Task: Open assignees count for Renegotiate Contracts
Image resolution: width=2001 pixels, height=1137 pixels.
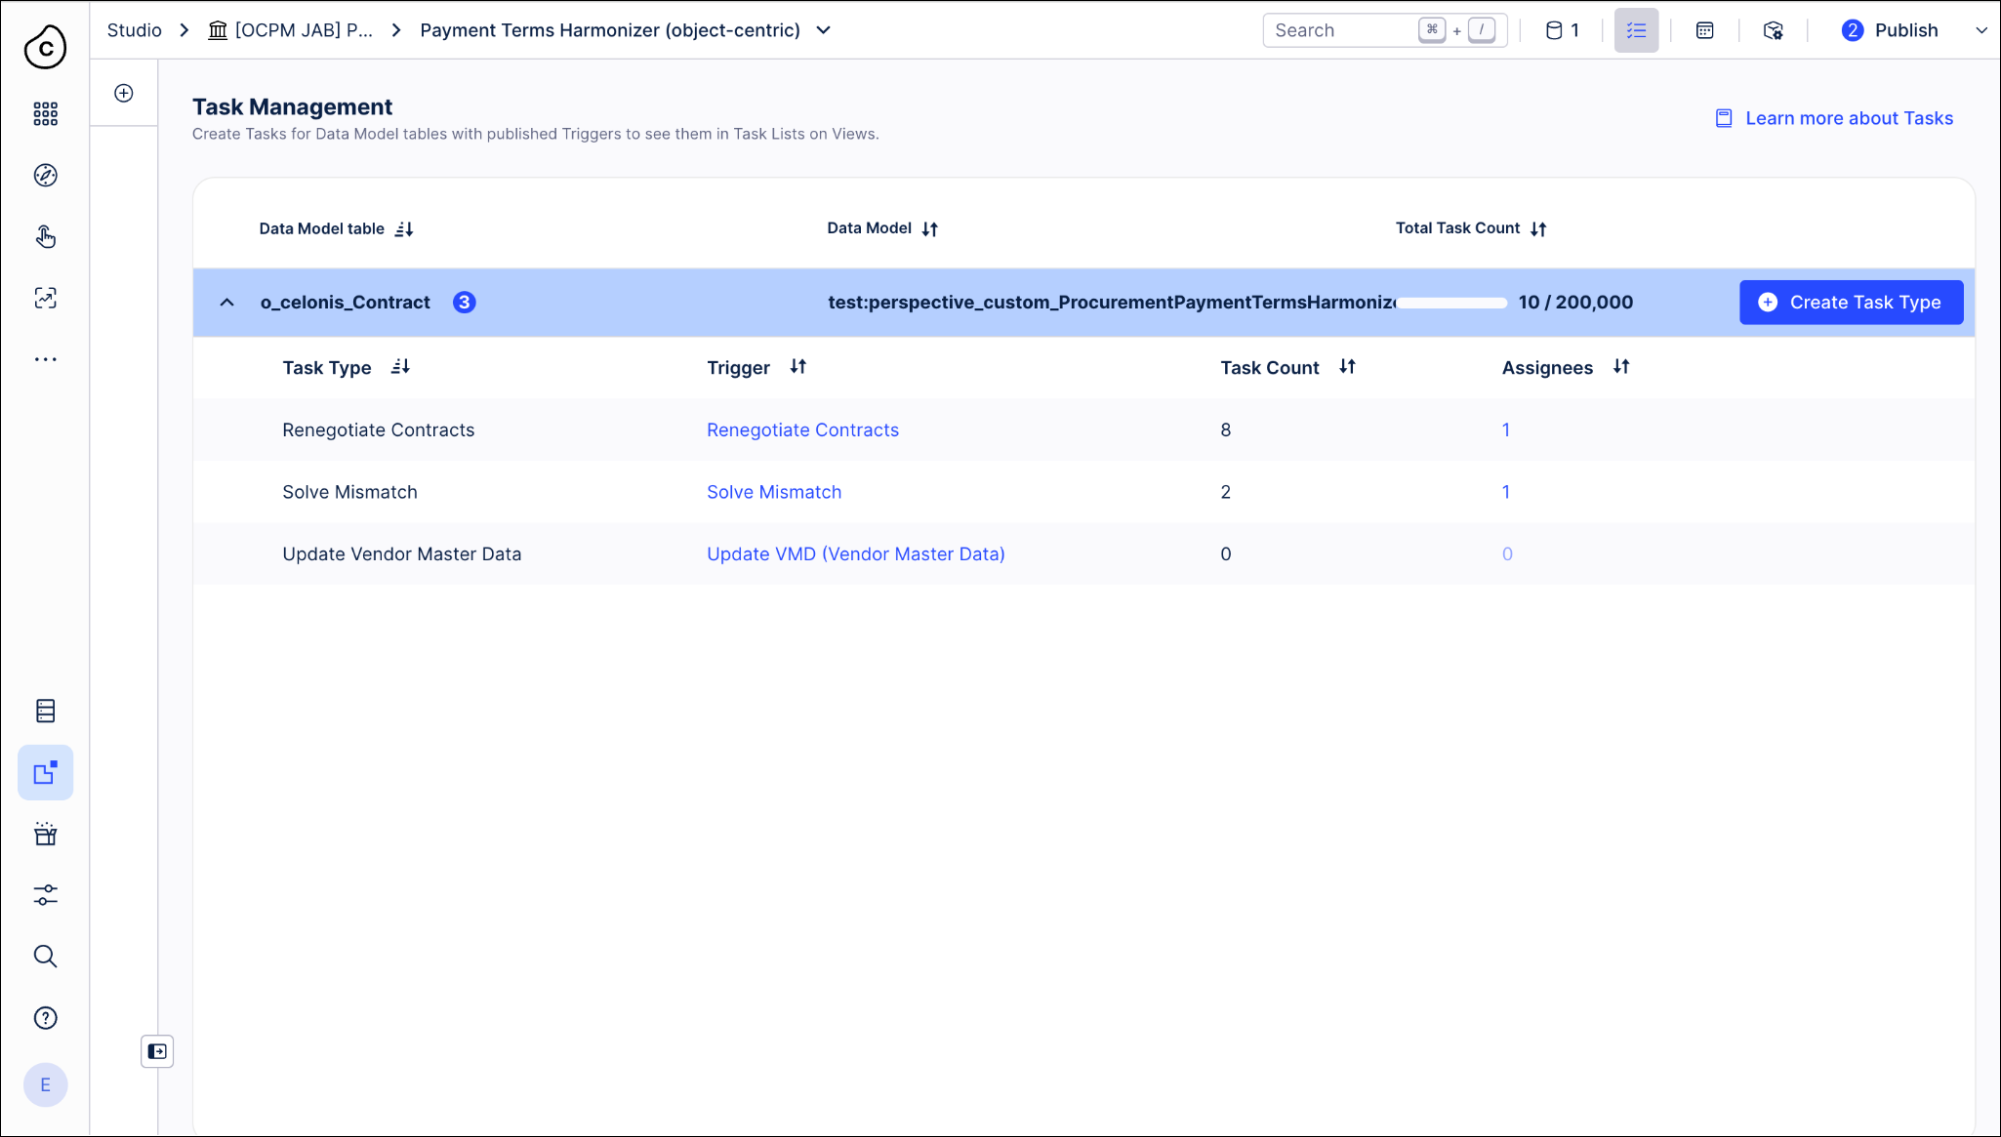Action: 1506,430
